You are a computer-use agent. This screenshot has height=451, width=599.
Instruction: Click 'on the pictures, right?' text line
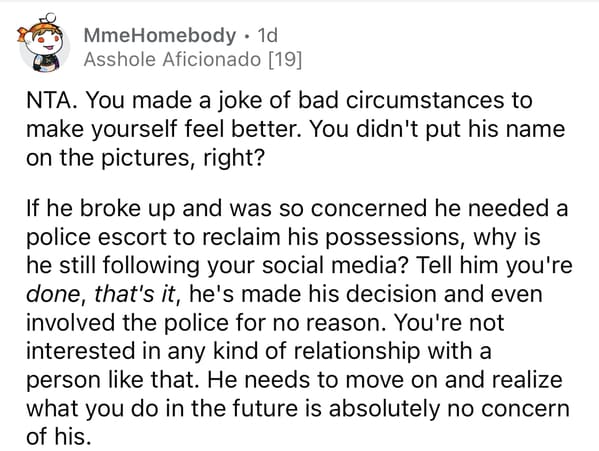click(145, 158)
